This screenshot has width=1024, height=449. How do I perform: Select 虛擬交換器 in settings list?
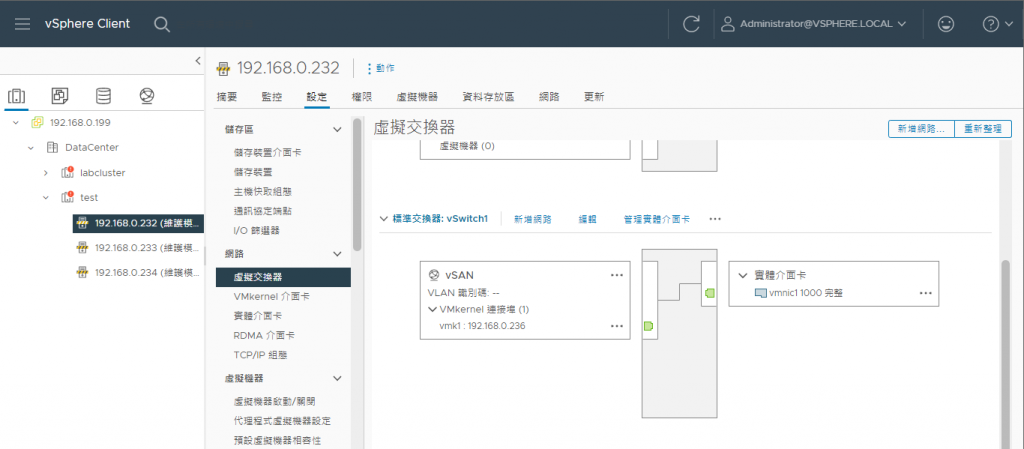click(x=283, y=277)
